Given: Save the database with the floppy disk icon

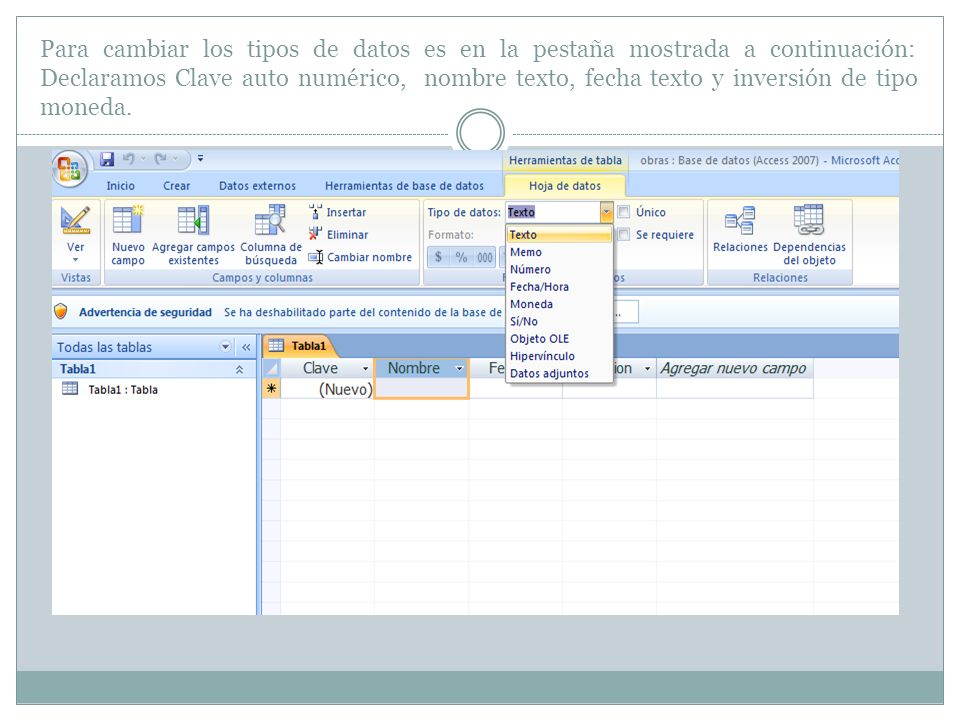Looking at the screenshot, I should click(x=107, y=159).
